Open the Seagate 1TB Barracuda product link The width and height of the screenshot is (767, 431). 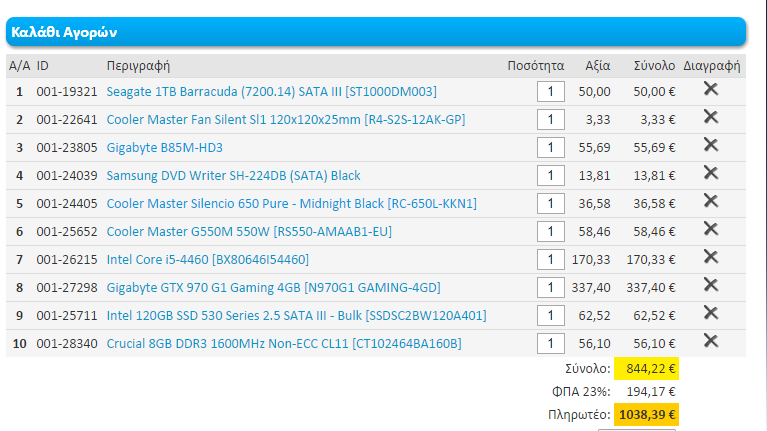pyautogui.click(x=271, y=91)
